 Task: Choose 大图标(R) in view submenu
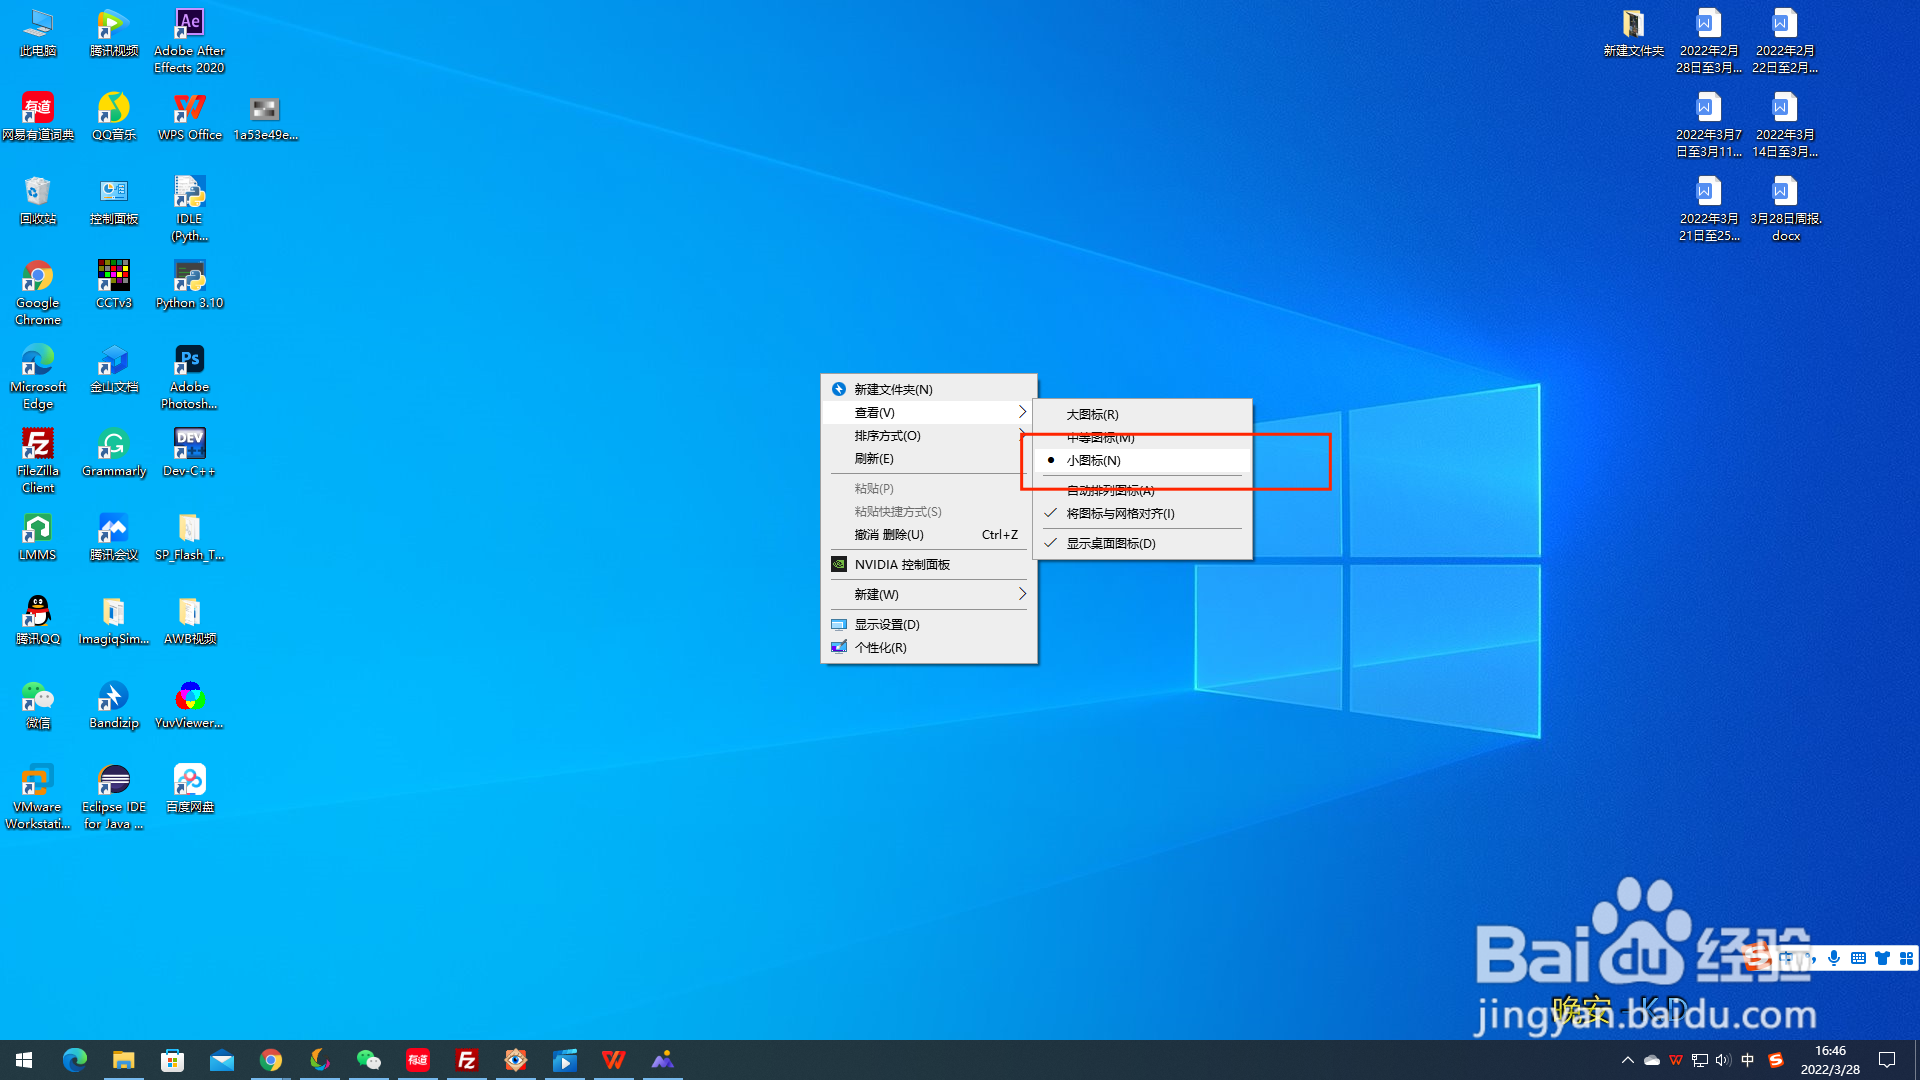point(1092,415)
